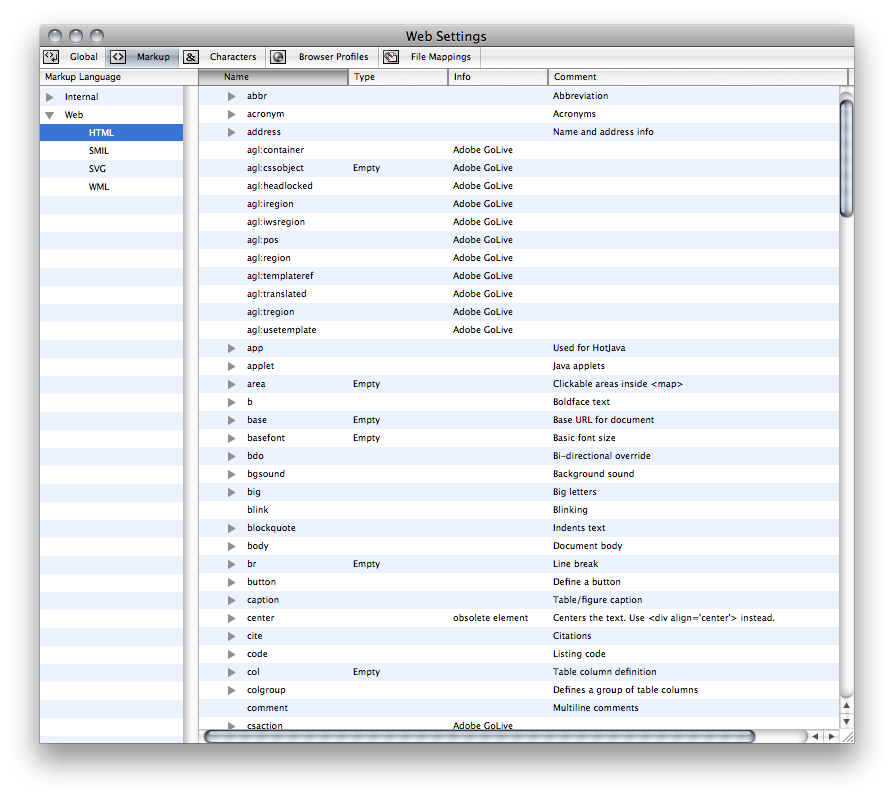Viewport: 894px width, 798px height.
Task: Click the vertical scrollbar down arrow
Action: coord(846,721)
